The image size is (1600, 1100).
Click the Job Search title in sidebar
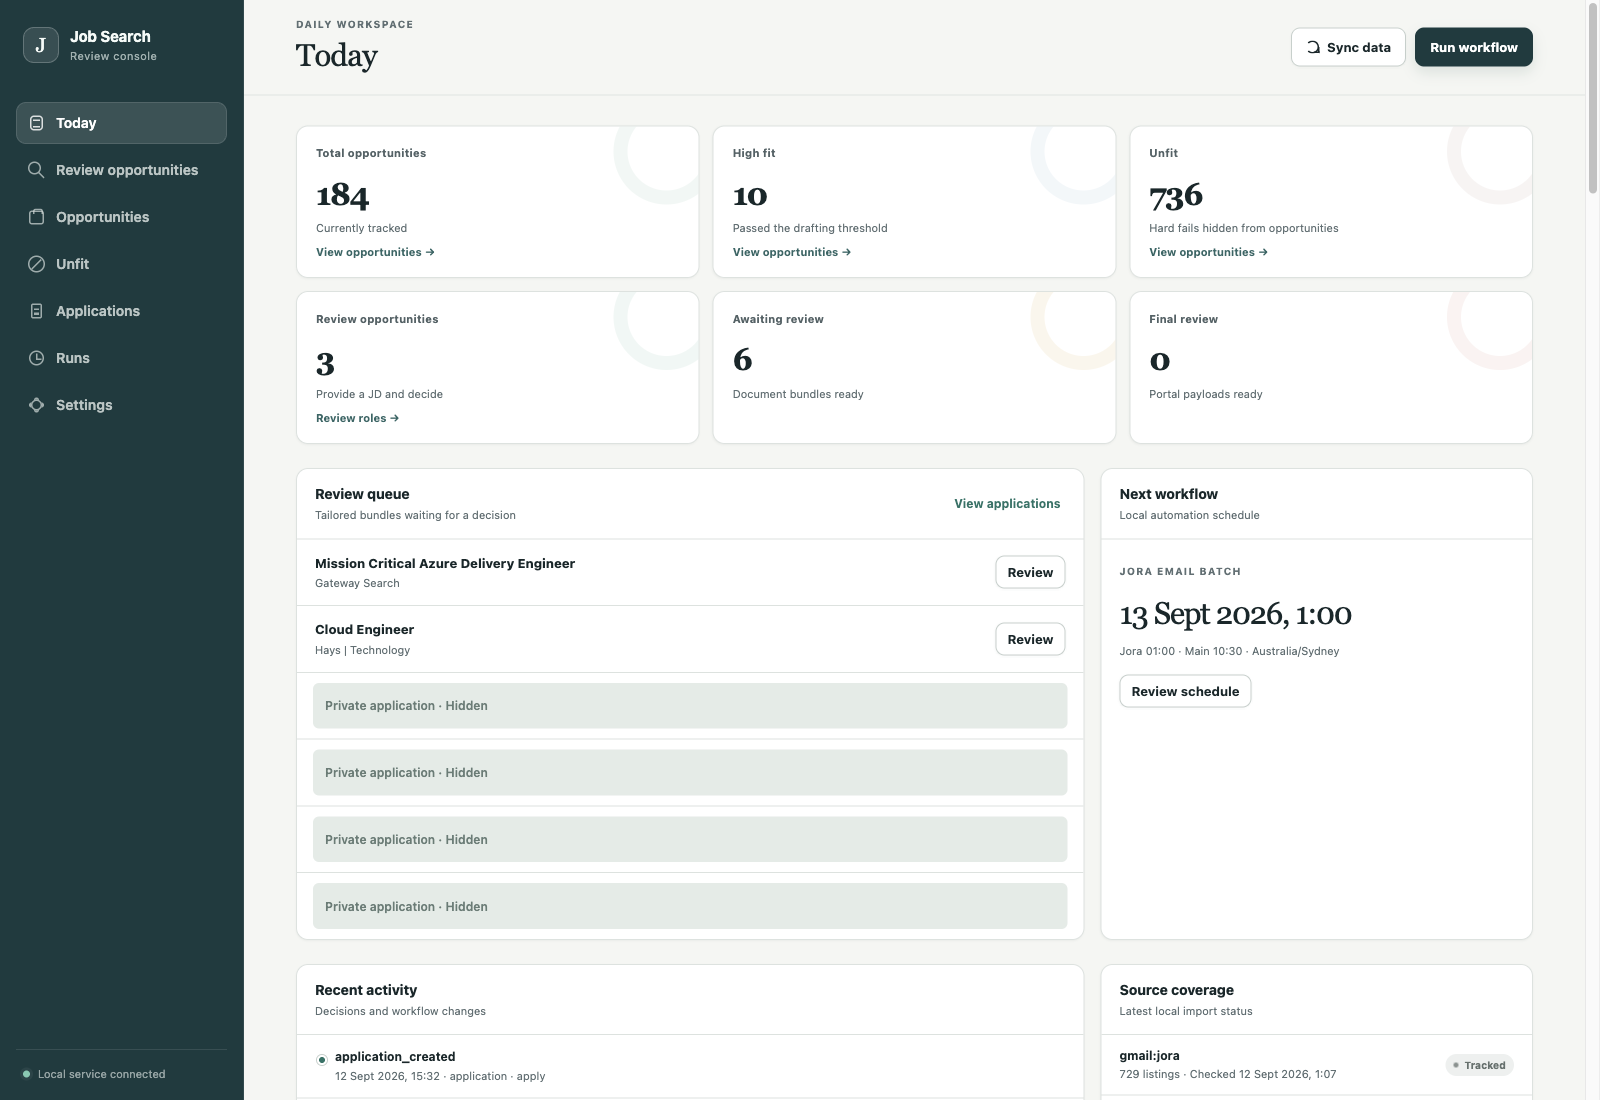tap(110, 37)
